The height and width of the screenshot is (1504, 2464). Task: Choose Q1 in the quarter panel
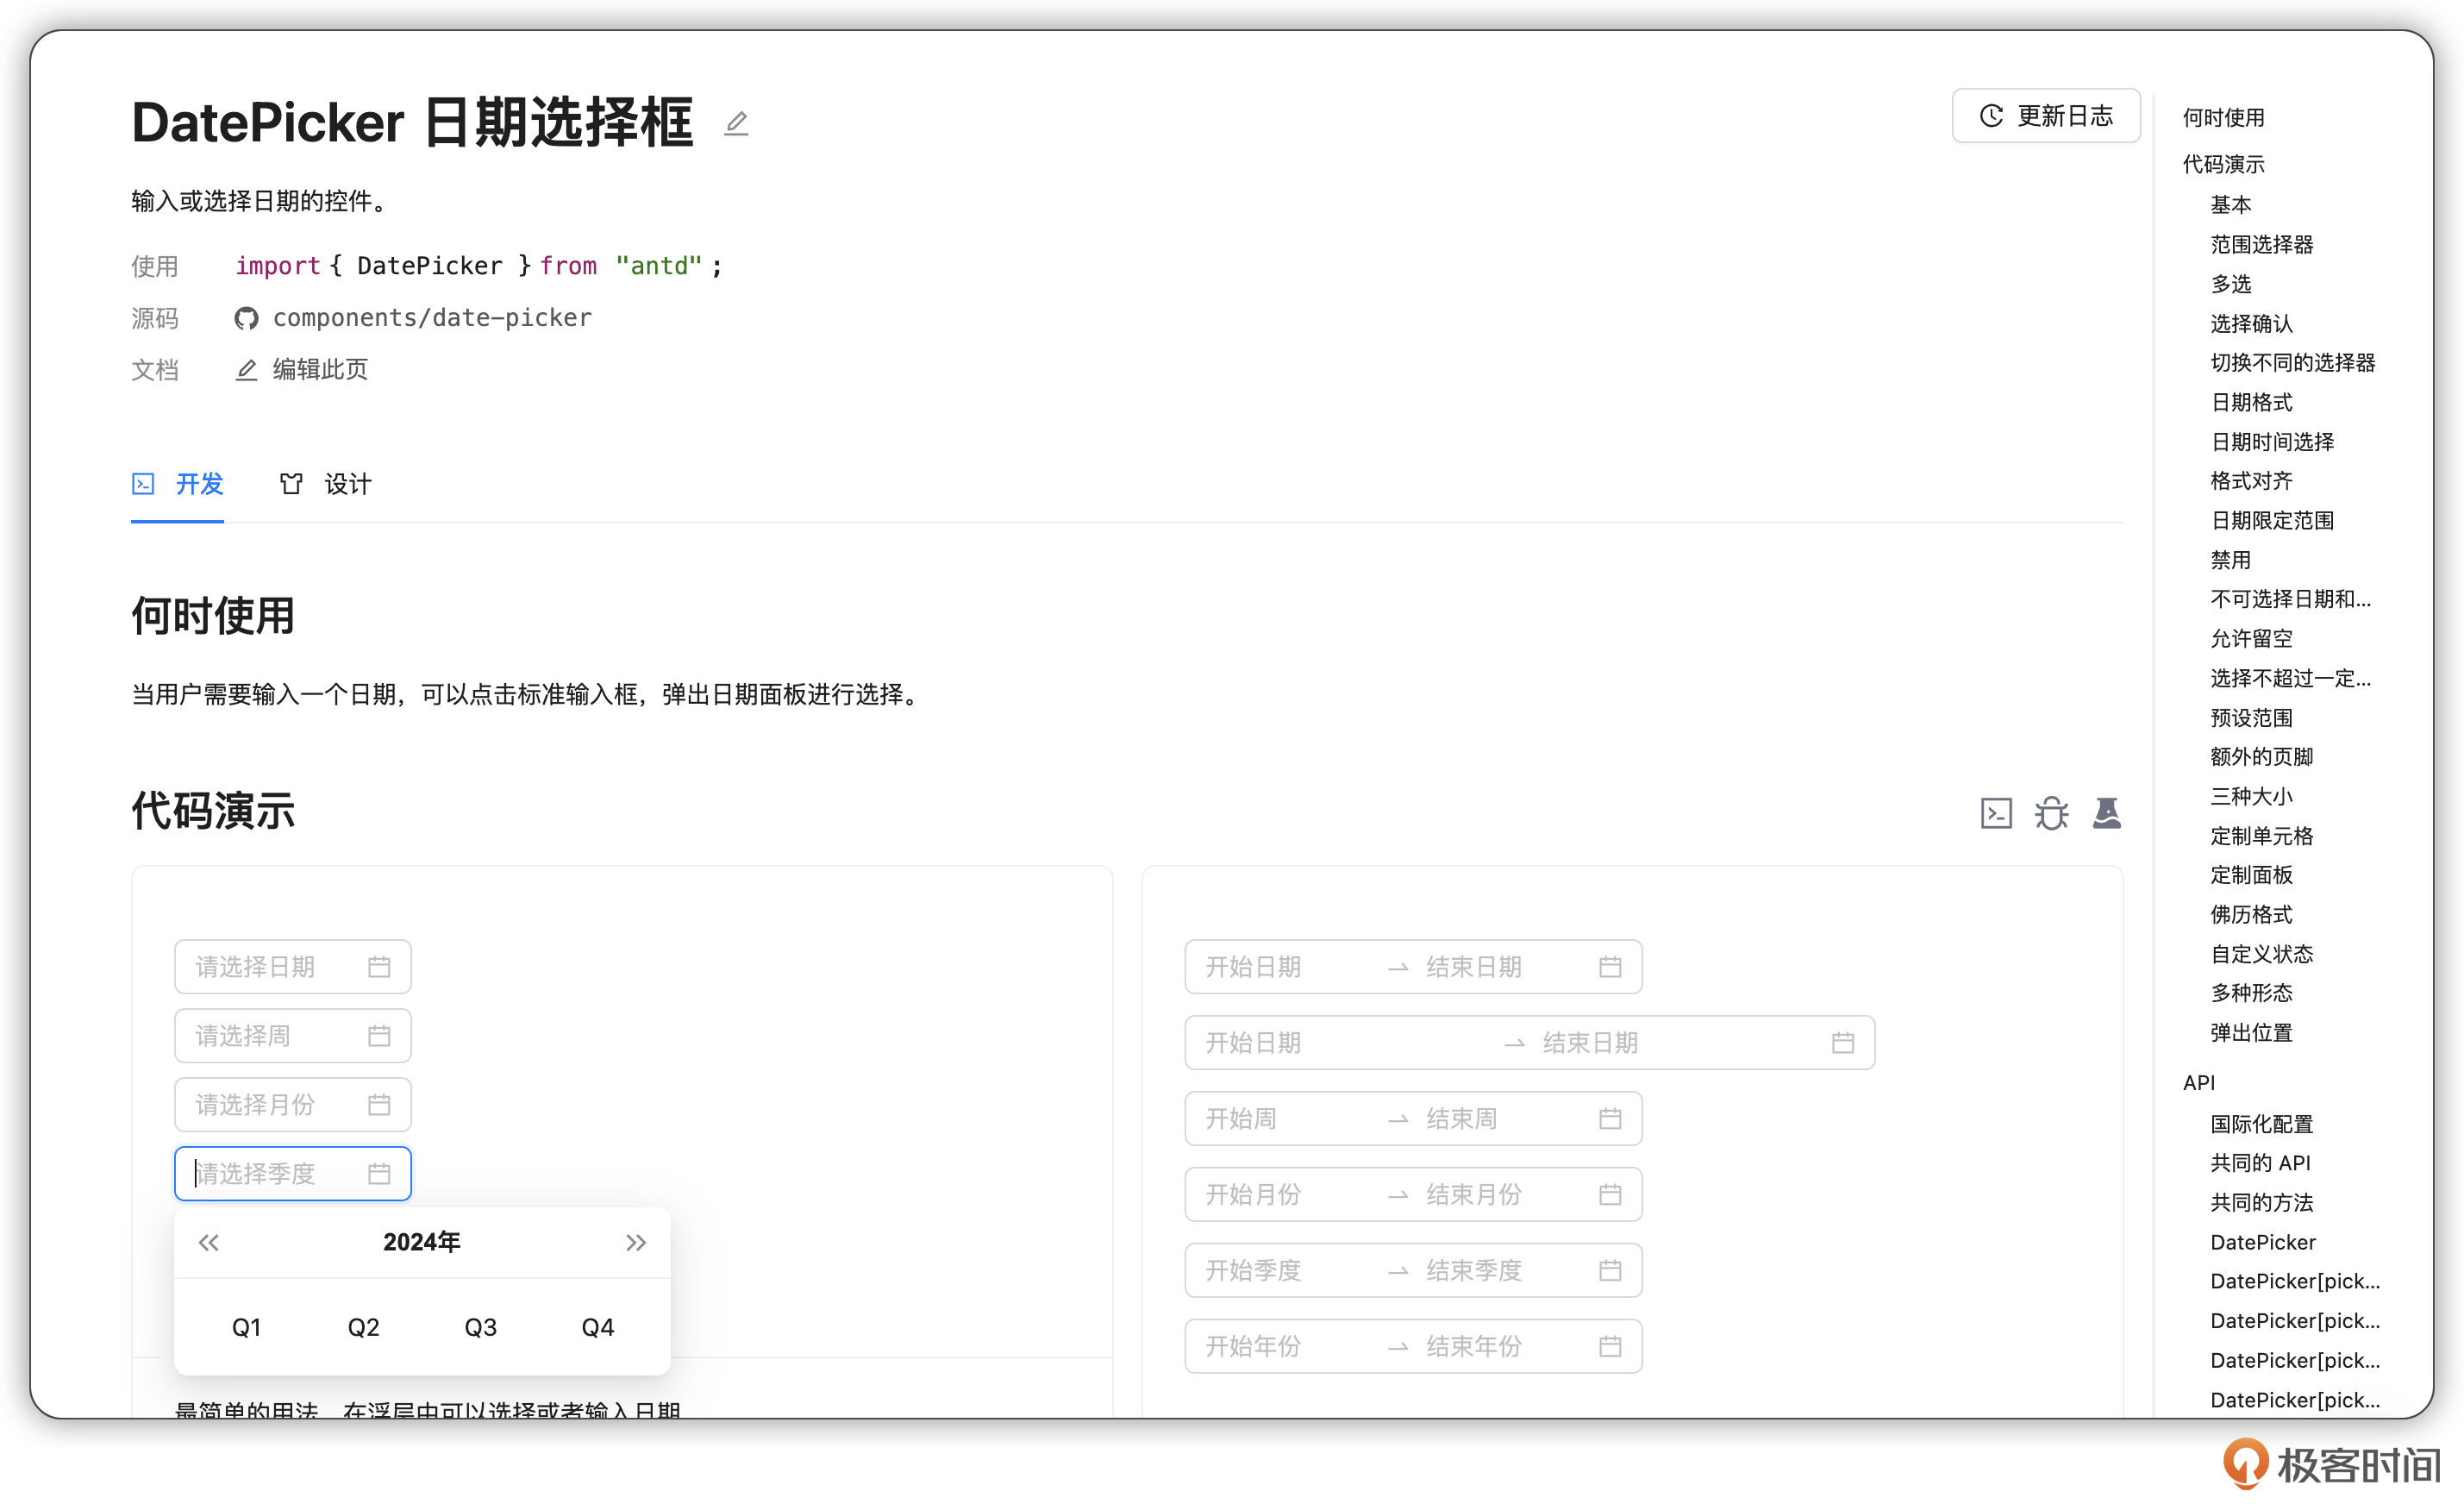[246, 1328]
